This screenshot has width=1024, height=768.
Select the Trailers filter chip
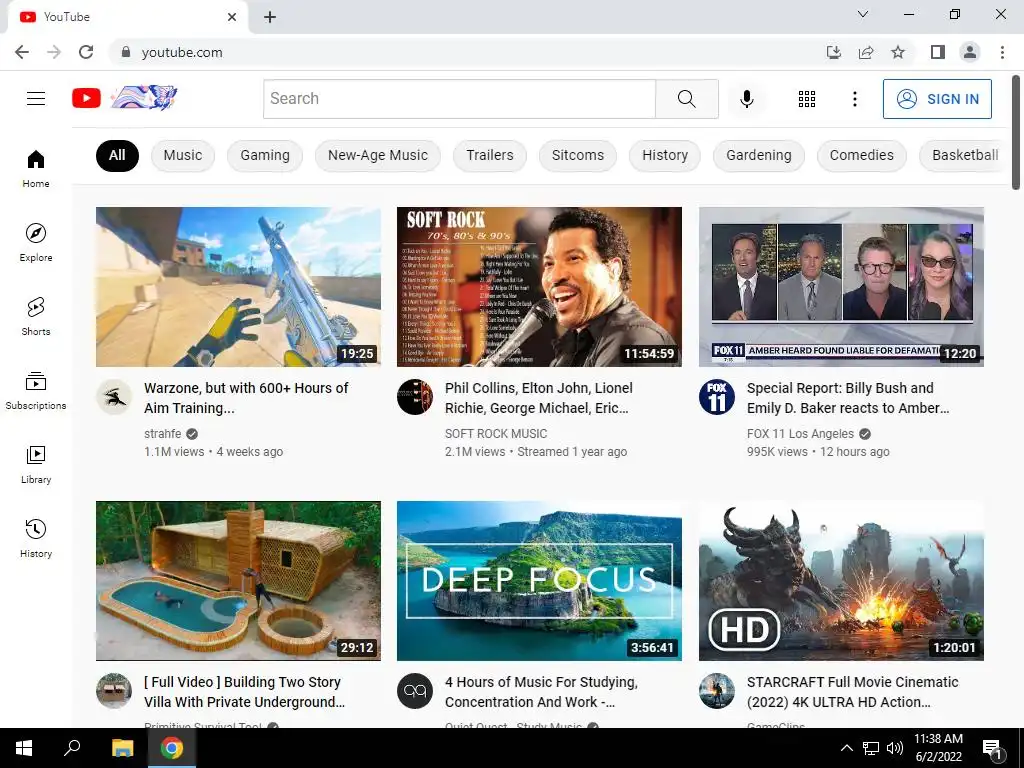pyautogui.click(x=490, y=155)
